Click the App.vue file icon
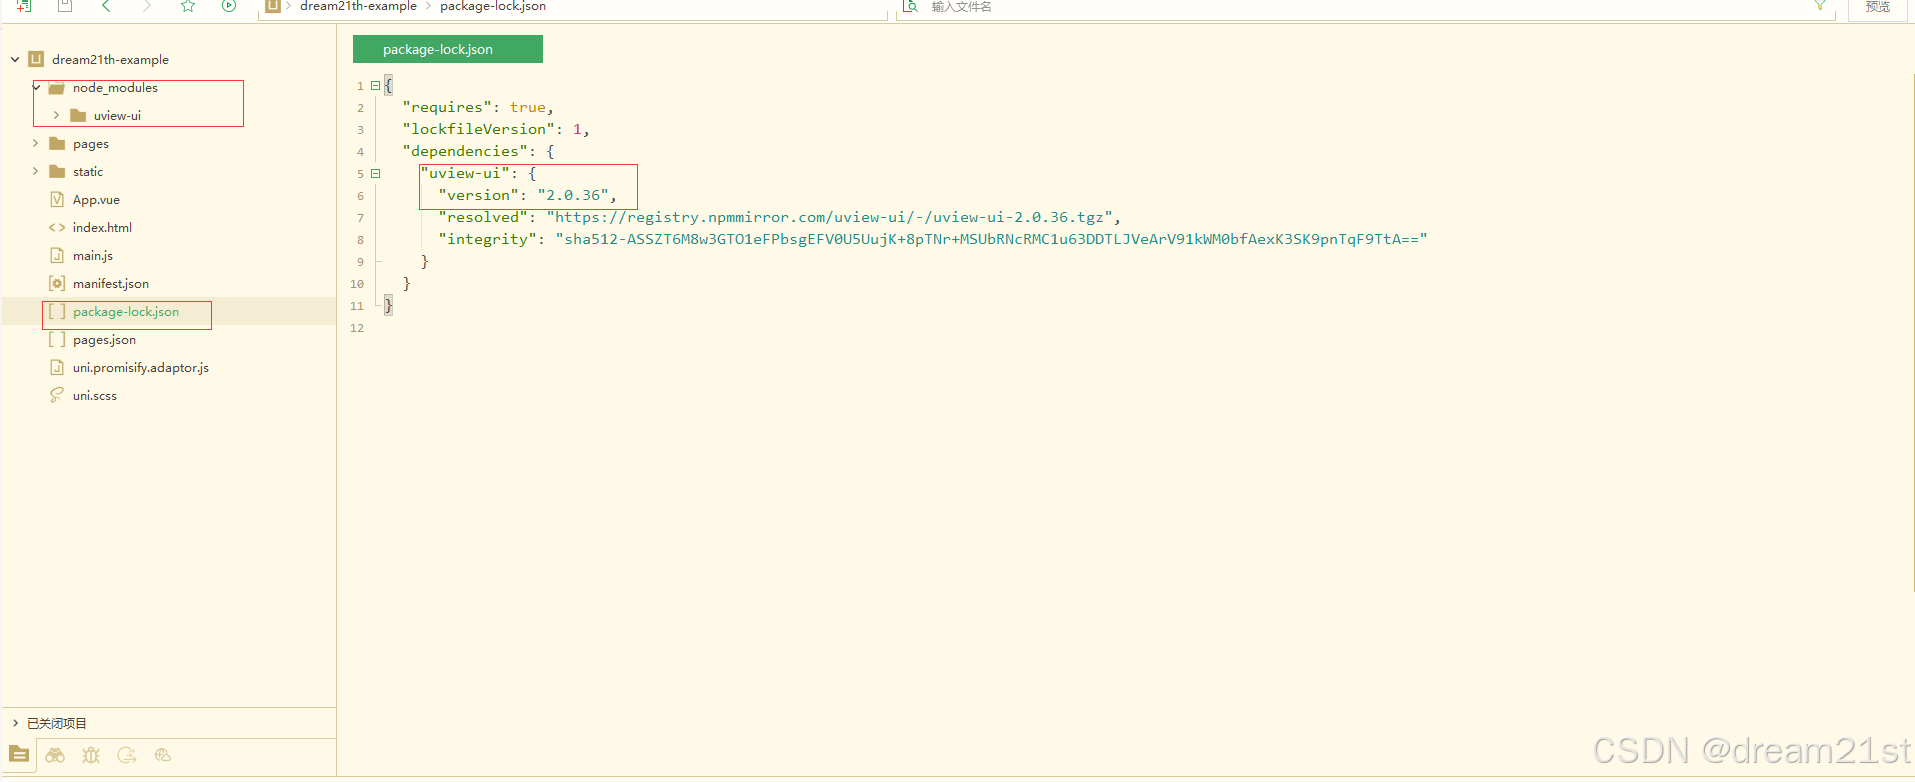The image size is (1915, 782). point(57,199)
